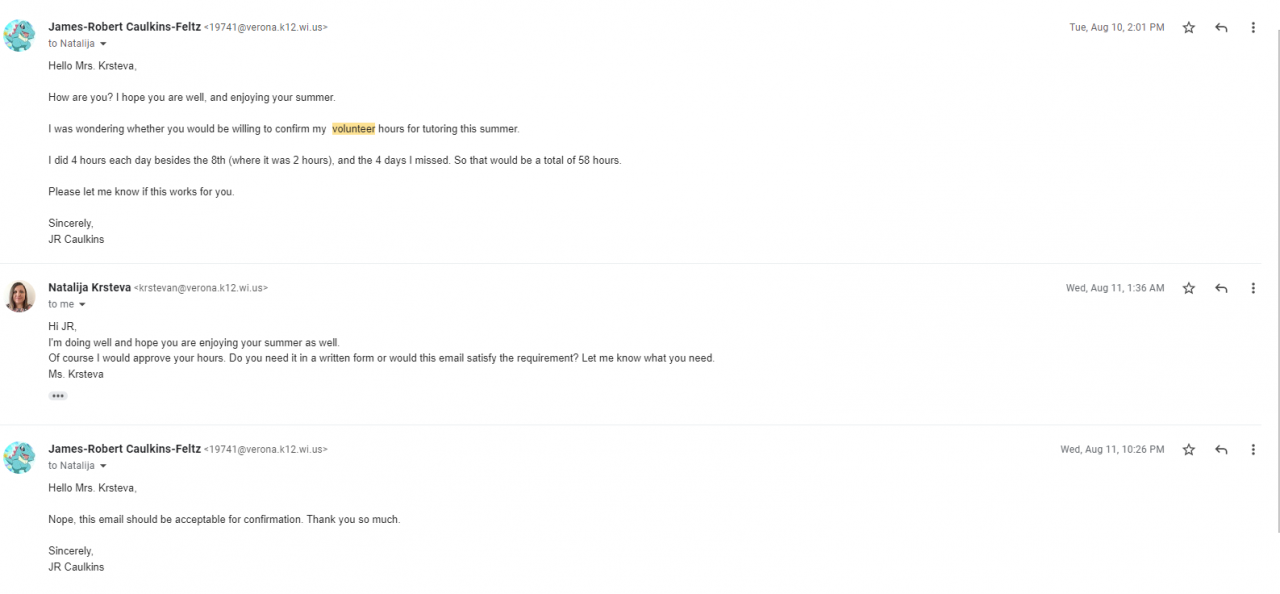Click the first James-Robert Caulkins-Feltz sender name
Screen dimensions: 1280x594
pos(124,27)
